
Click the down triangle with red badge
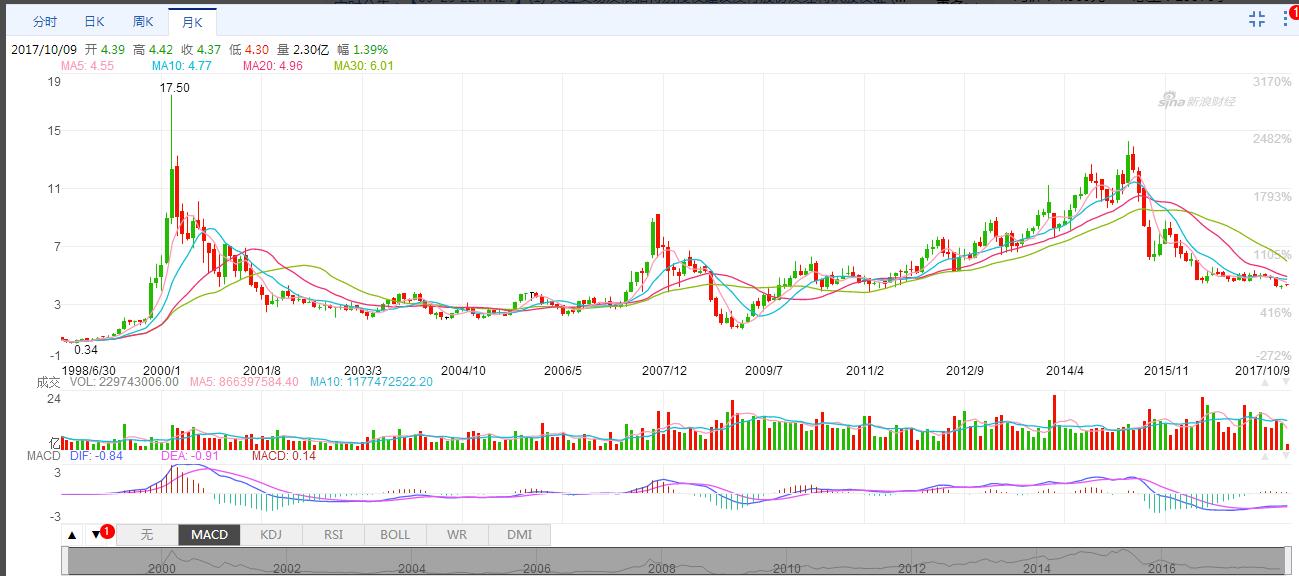[x=96, y=535]
